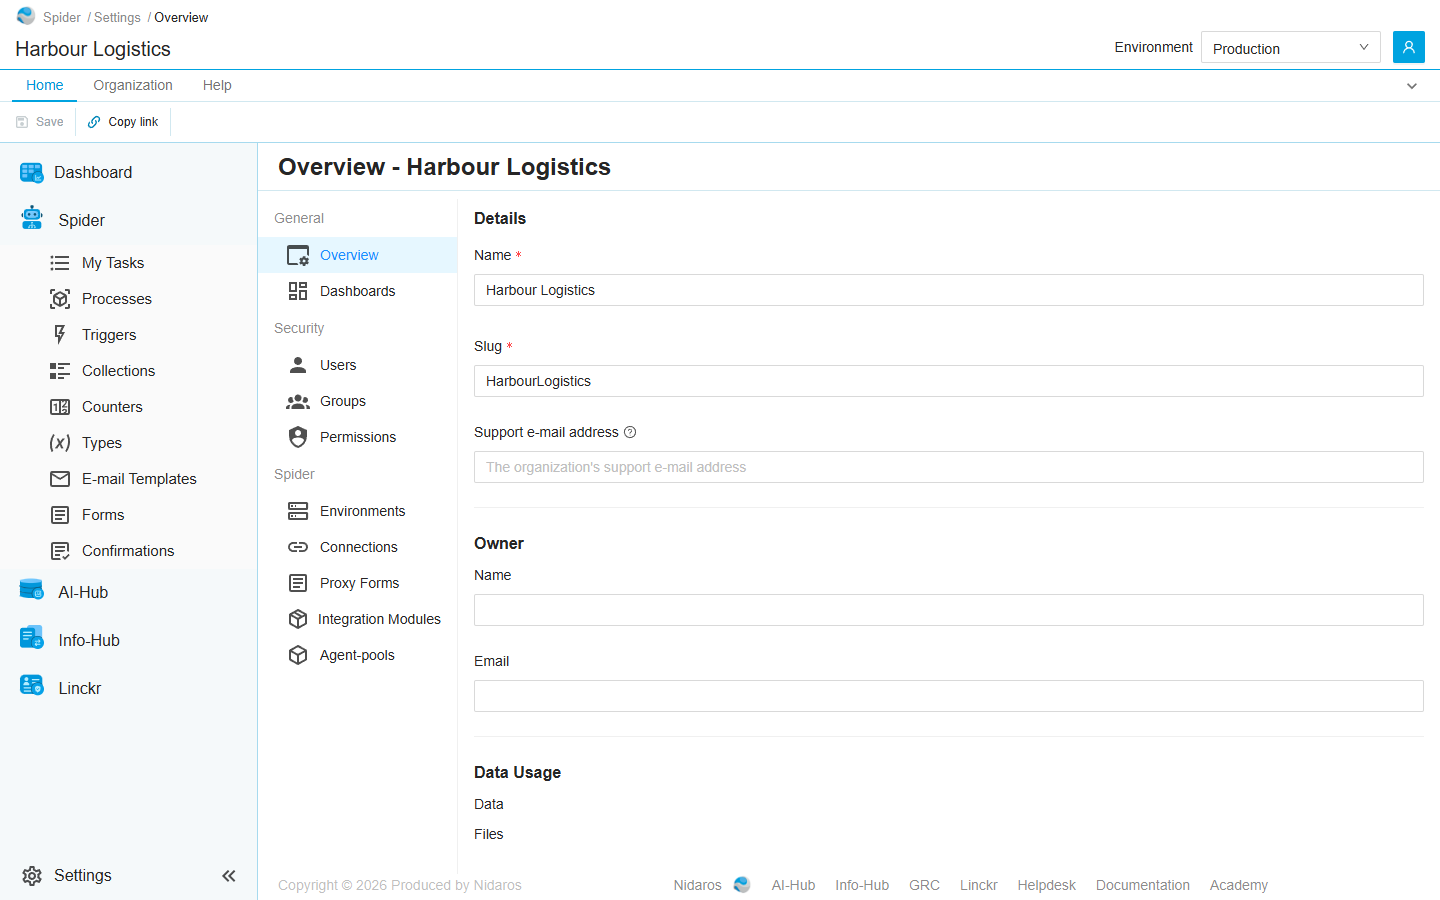Click the Details Name input field
1440x900 pixels.
[948, 290]
